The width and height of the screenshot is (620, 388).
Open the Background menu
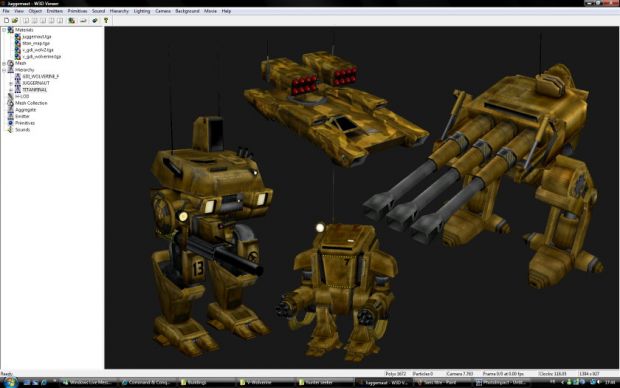click(x=187, y=11)
